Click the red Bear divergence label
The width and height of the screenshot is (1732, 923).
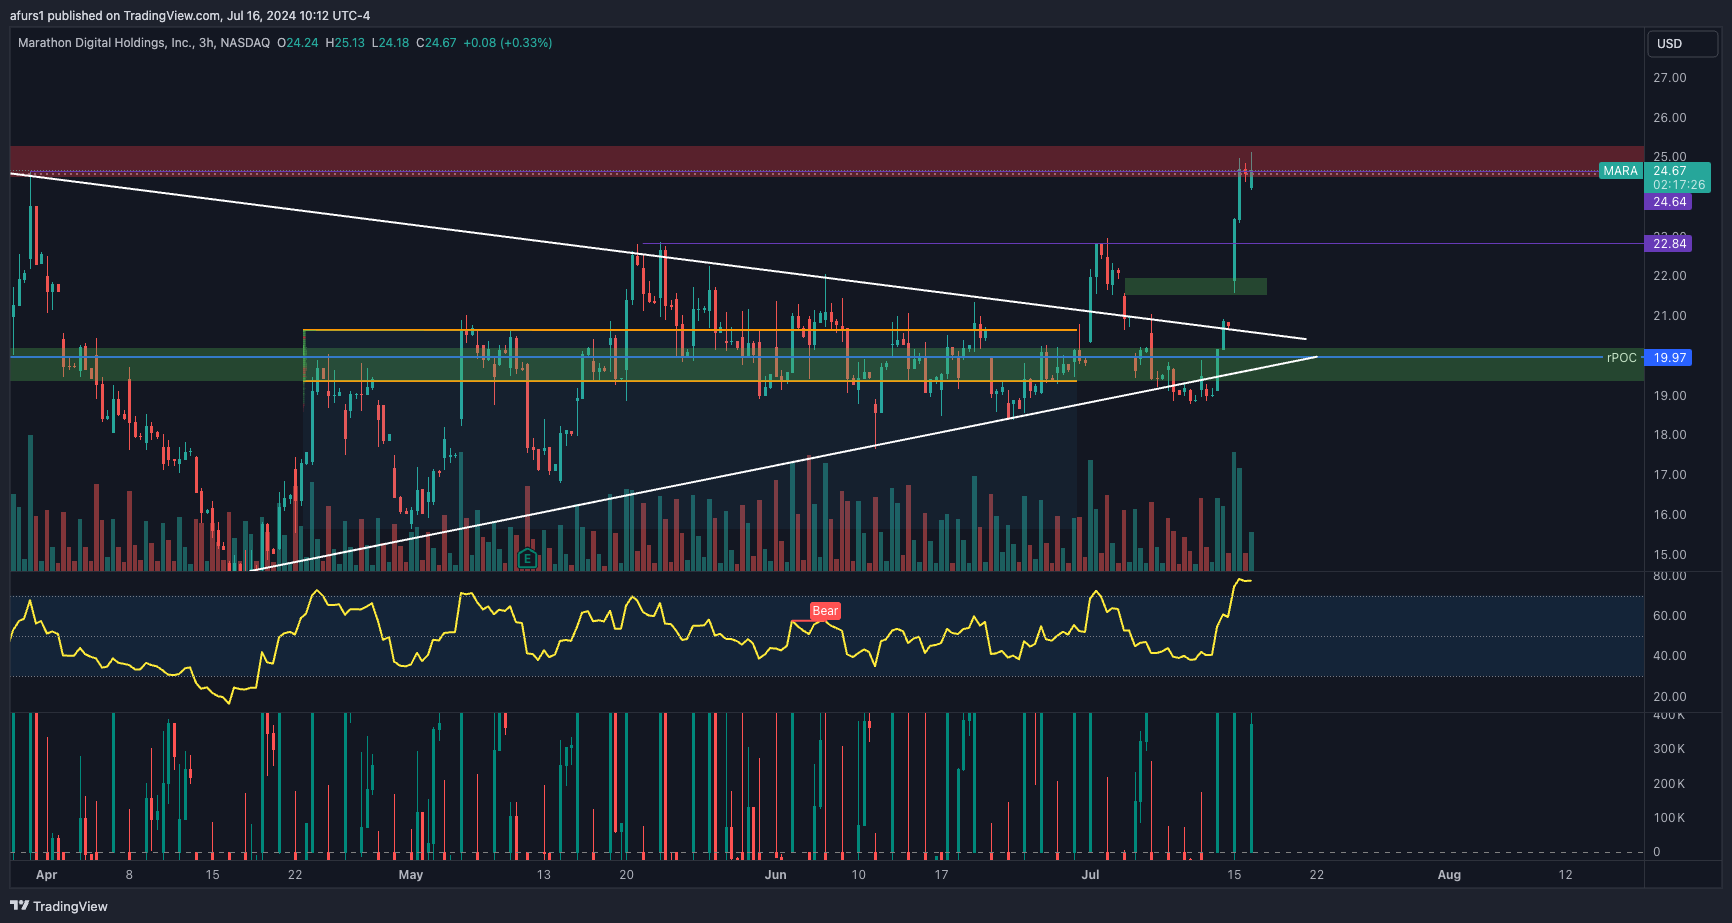(x=825, y=611)
